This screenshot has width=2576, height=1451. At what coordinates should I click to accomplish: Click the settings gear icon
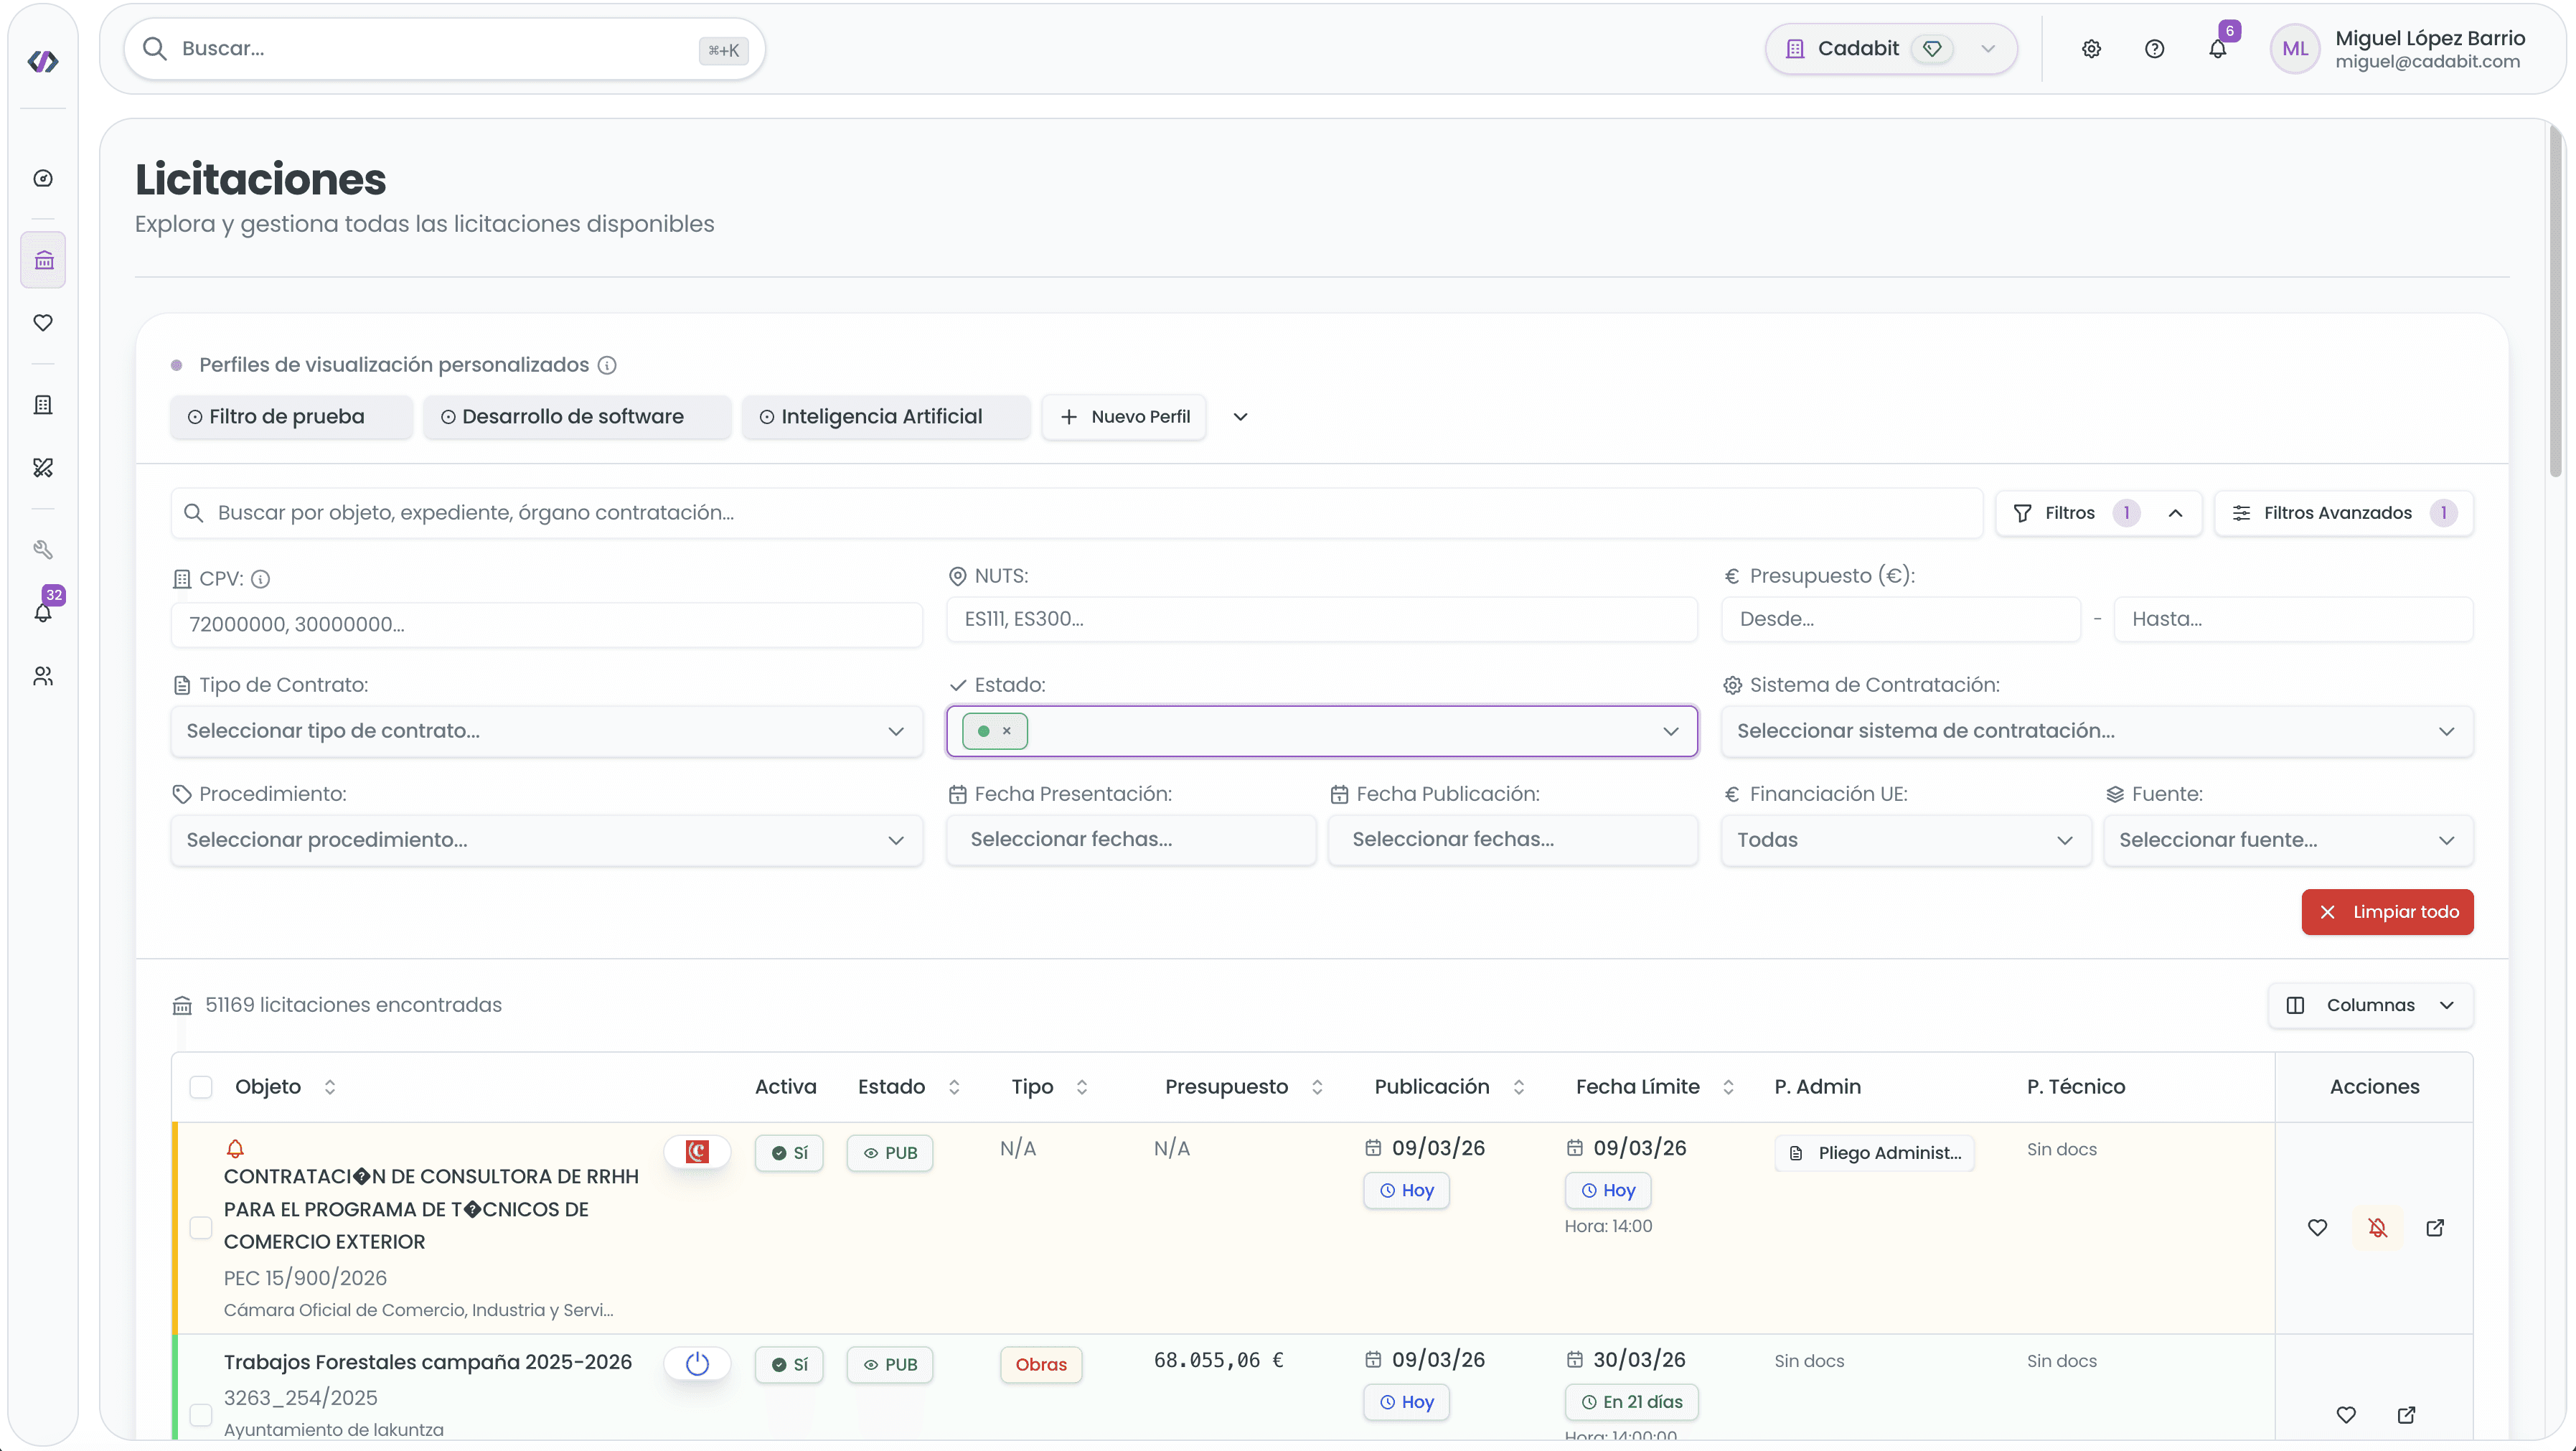point(2091,49)
